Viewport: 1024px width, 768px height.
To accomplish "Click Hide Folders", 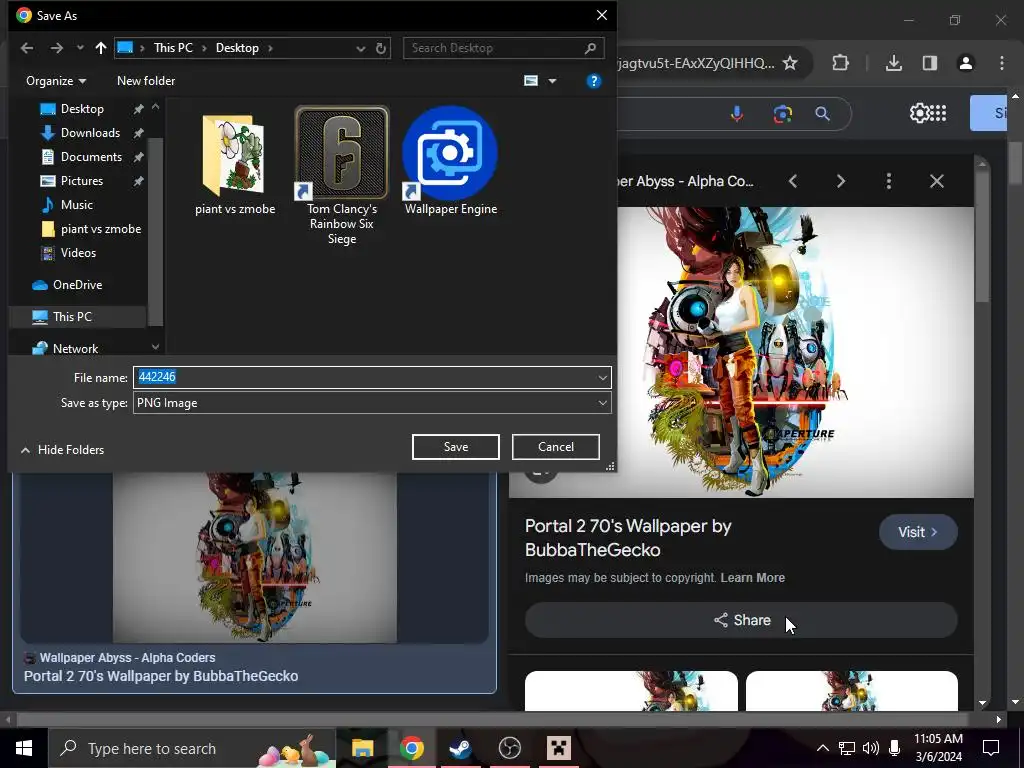I will 63,450.
